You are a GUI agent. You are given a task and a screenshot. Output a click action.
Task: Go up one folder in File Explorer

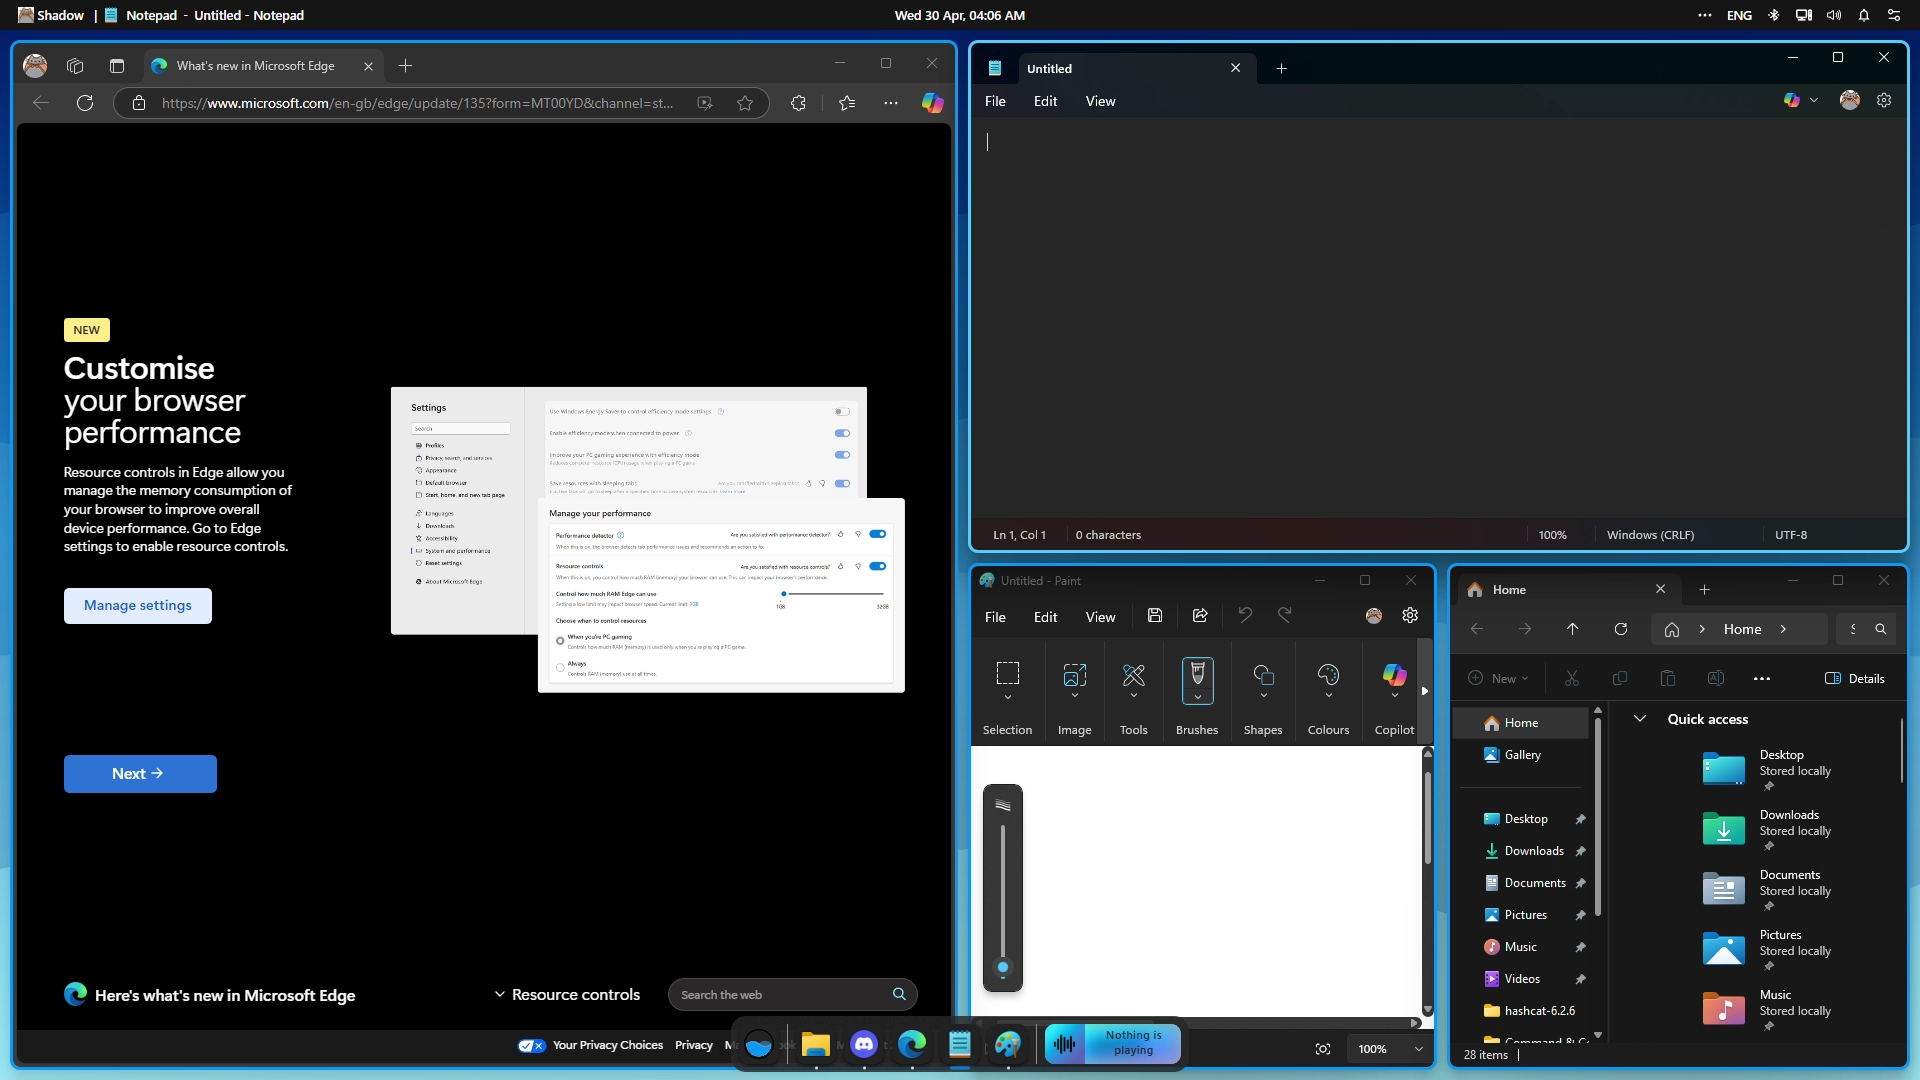(1573, 629)
